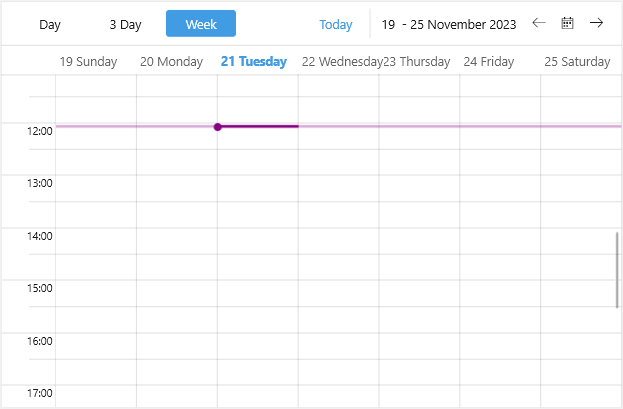The width and height of the screenshot is (623, 409).
Task: Select the 19 Sunday column header
Action: 88,61
